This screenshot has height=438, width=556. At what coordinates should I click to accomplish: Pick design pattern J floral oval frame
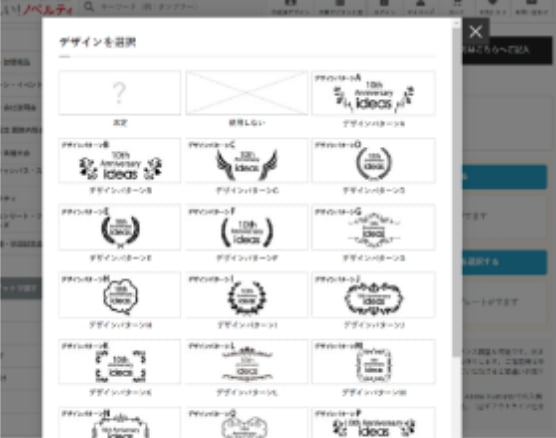pyautogui.click(x=373, y=295)
